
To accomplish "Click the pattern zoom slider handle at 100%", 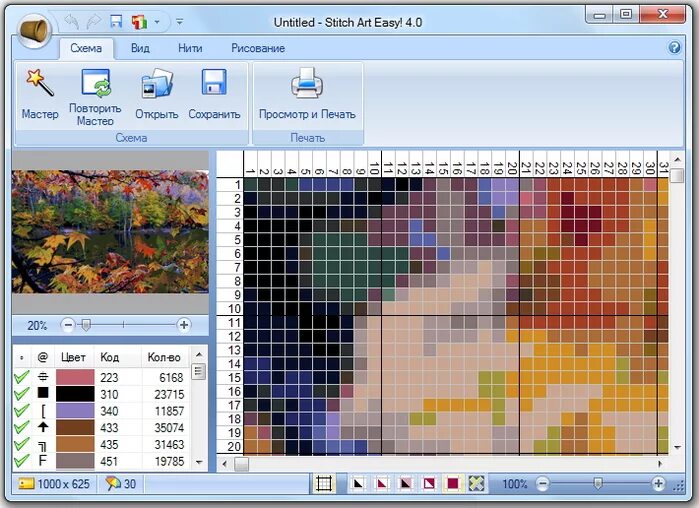I will point(598,483).
